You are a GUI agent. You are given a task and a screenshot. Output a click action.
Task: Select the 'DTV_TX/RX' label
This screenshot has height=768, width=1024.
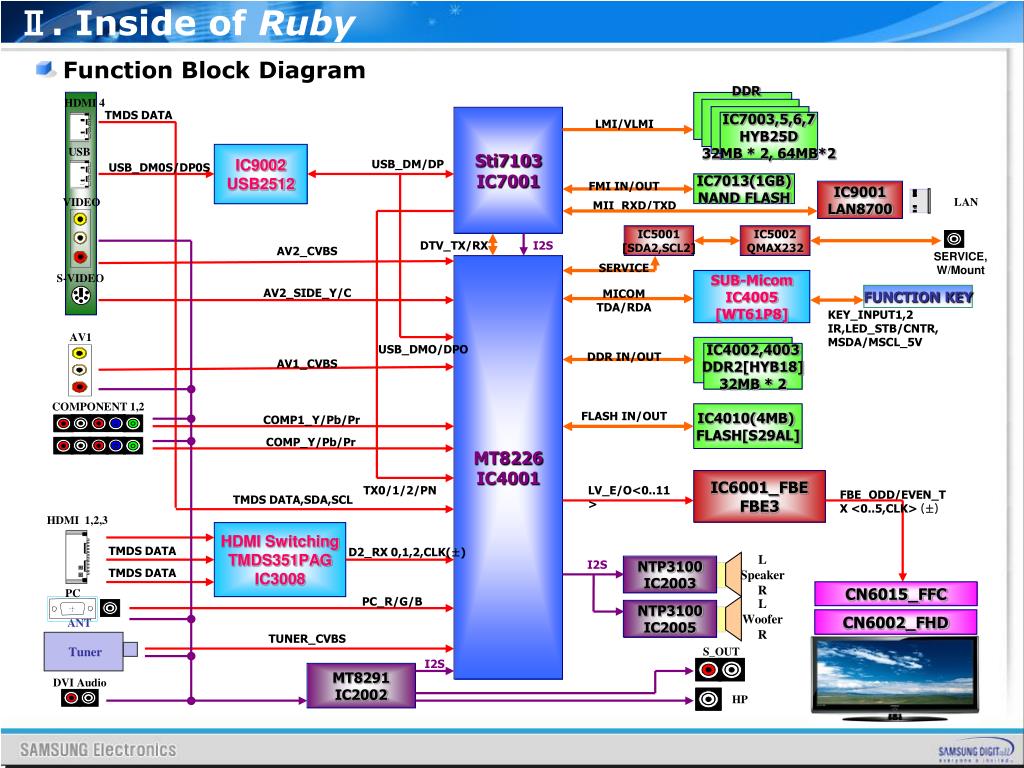tap(454, 246)
